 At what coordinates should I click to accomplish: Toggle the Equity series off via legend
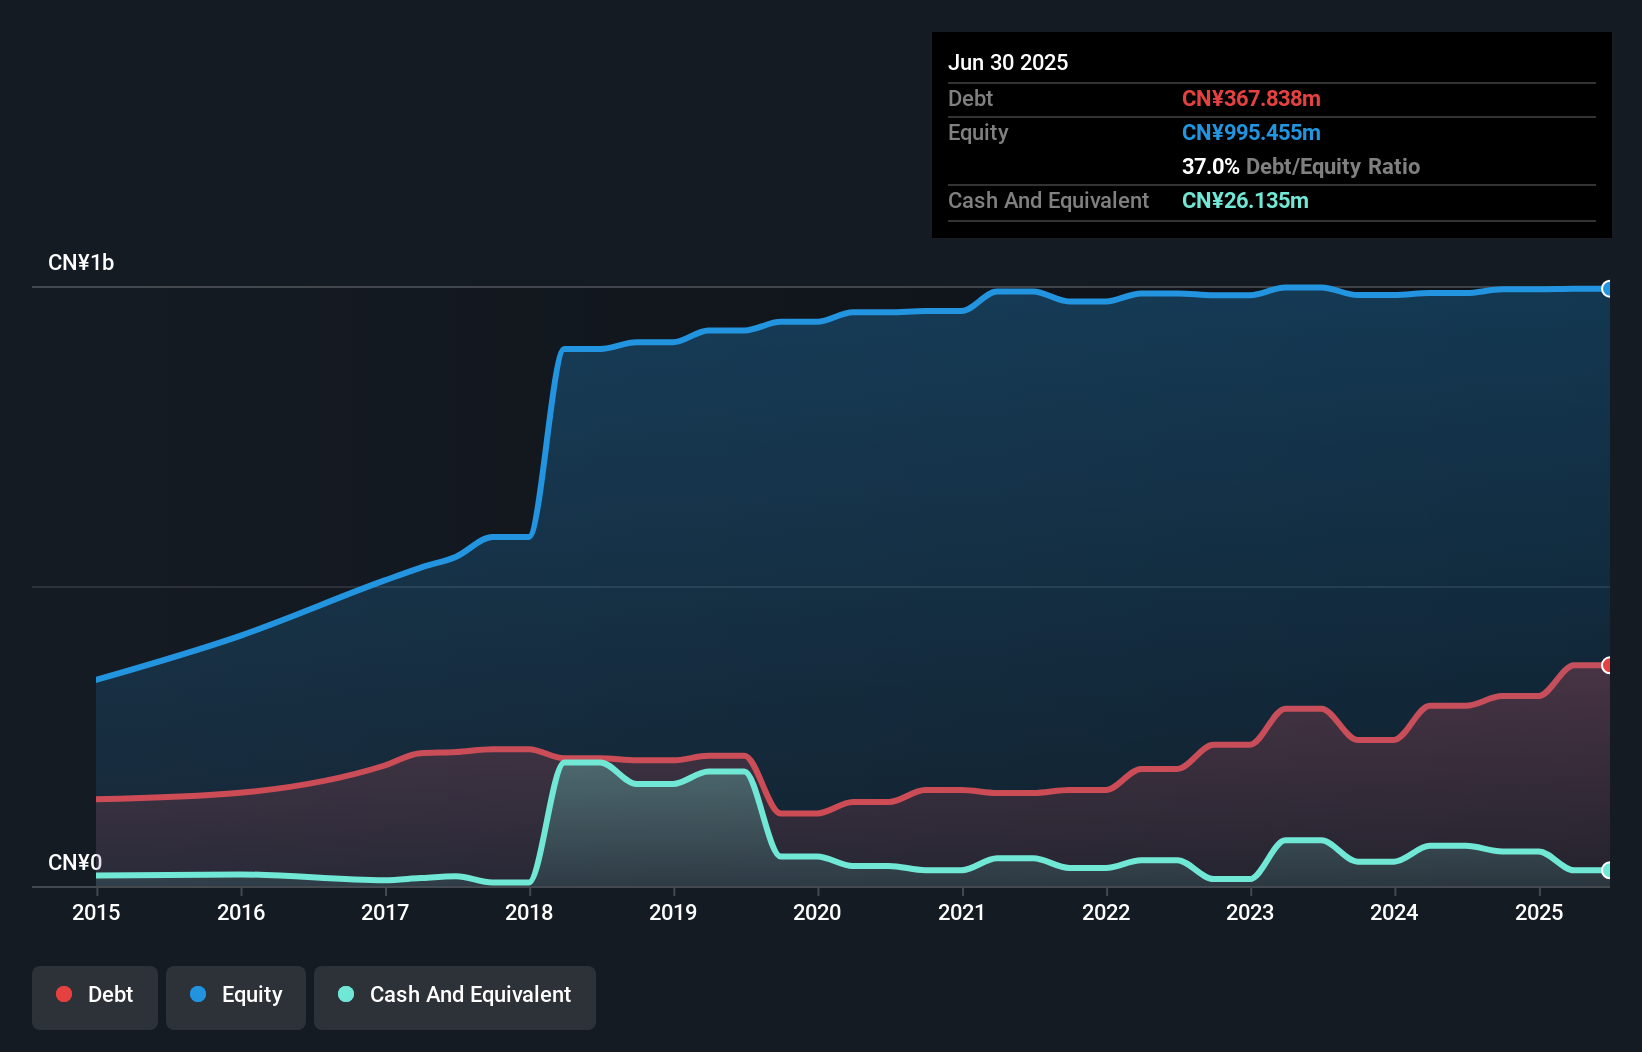(x=236, y=996)
